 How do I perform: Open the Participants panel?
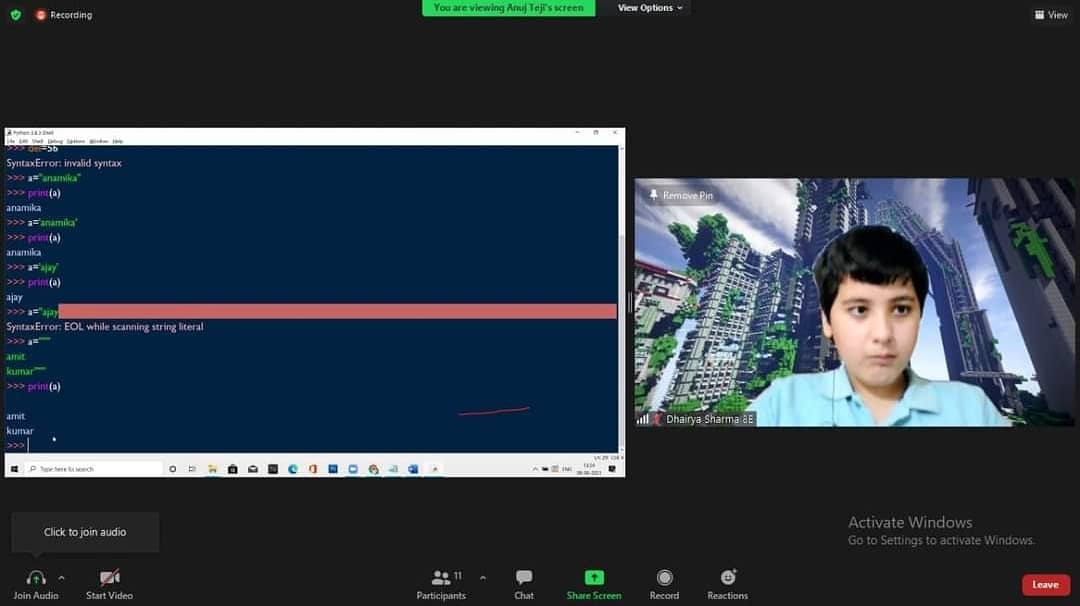tap(442, 585)
